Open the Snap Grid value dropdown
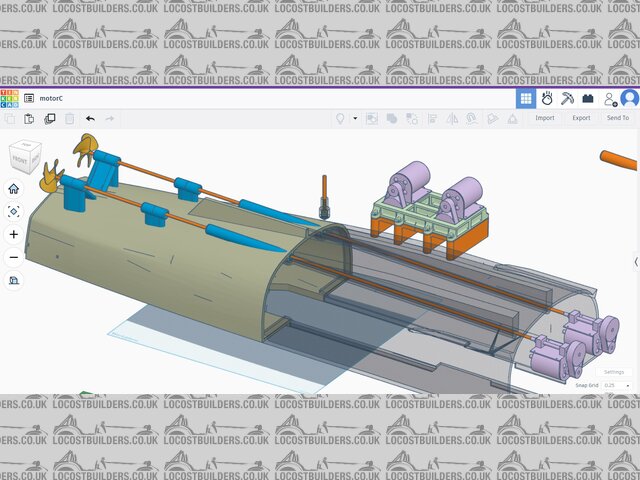This screenshot has height=480, width=640. pyautogui.click(x=616, y=385)
